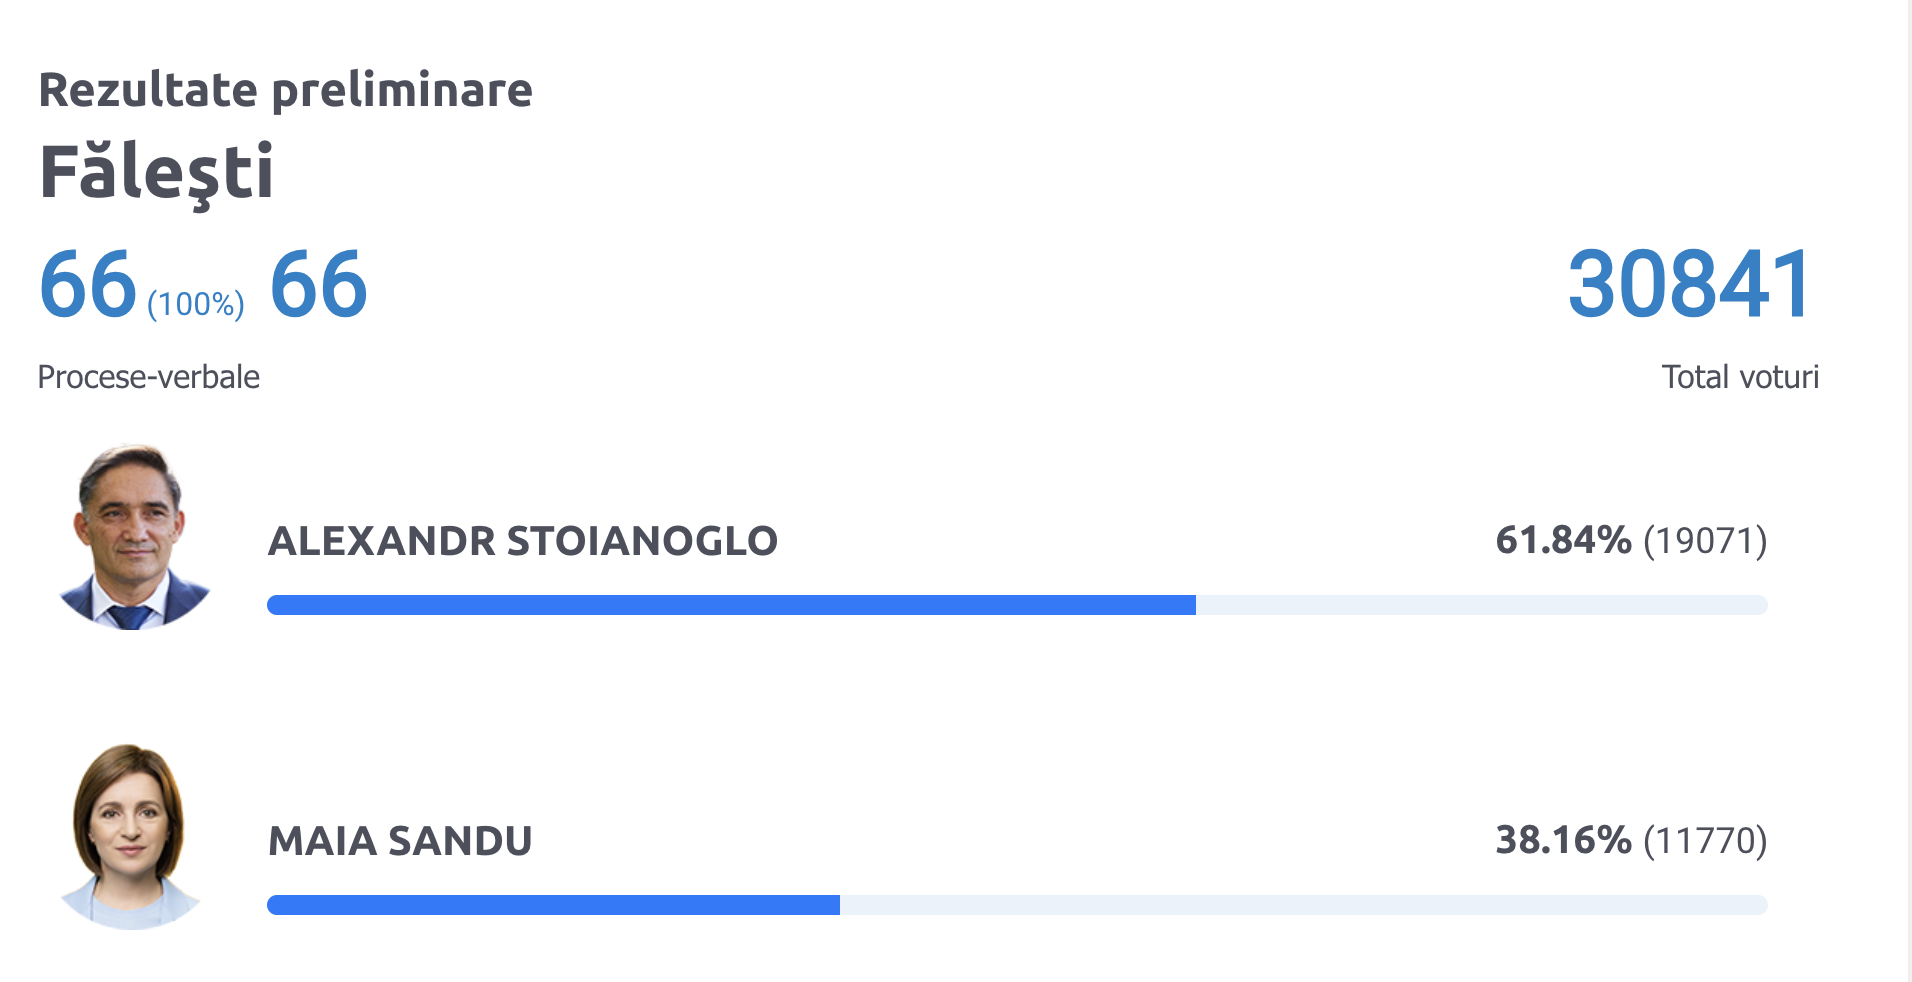
Task: Click the name label MAIA SANDU
Action: (x=400, y=841)
